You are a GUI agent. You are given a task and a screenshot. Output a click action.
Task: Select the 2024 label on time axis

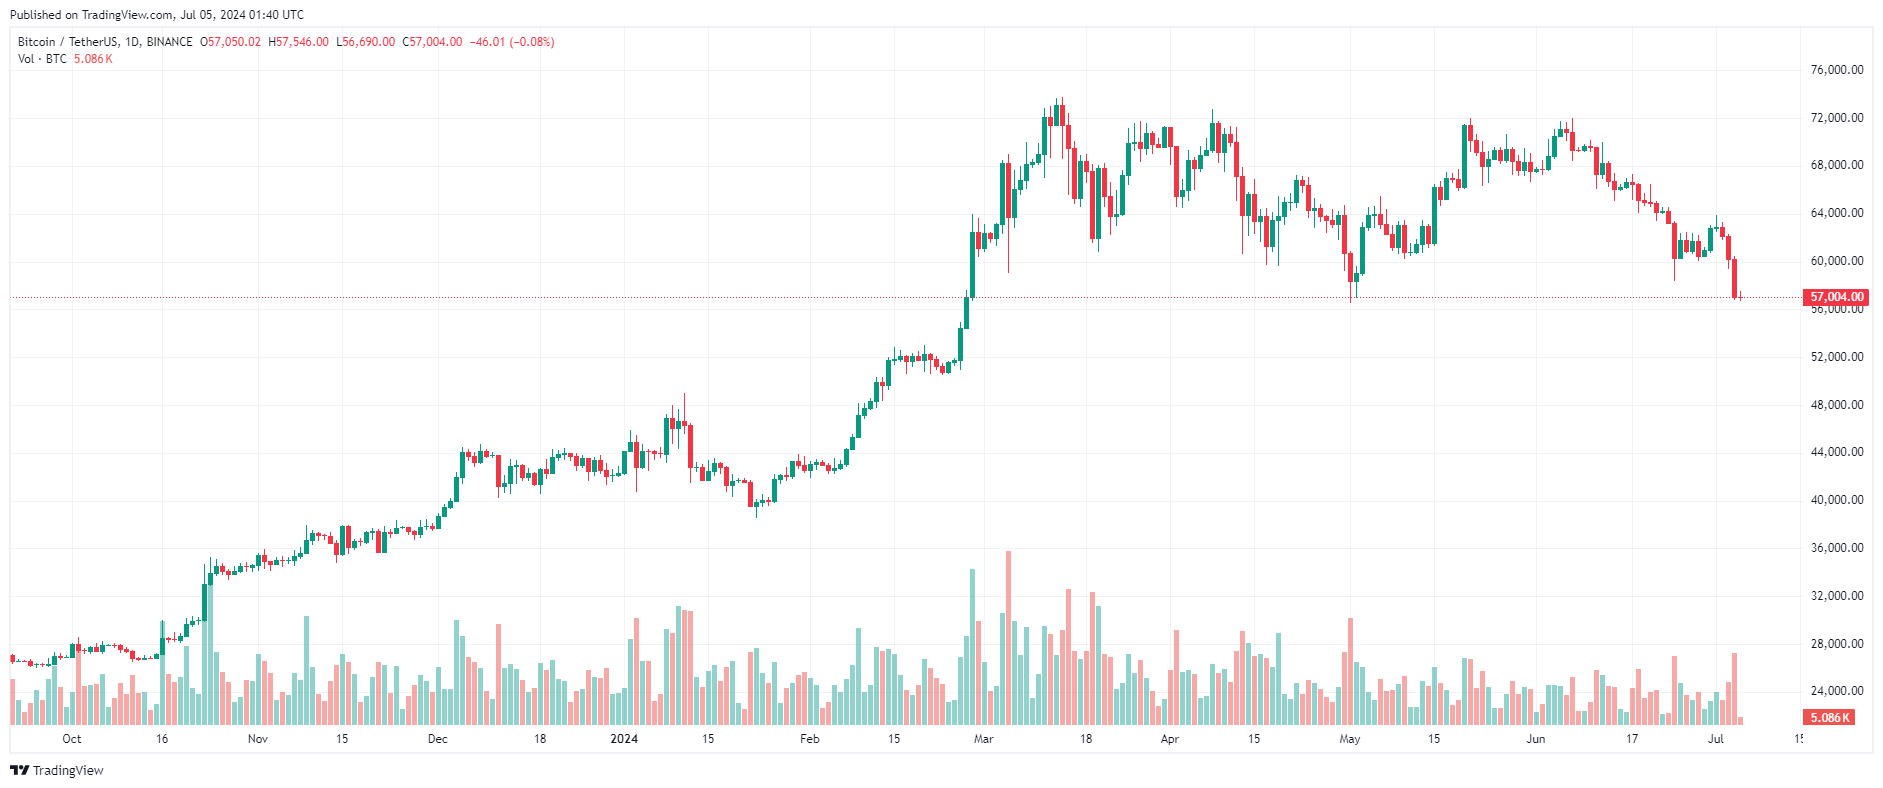click(x=624, y=739)
